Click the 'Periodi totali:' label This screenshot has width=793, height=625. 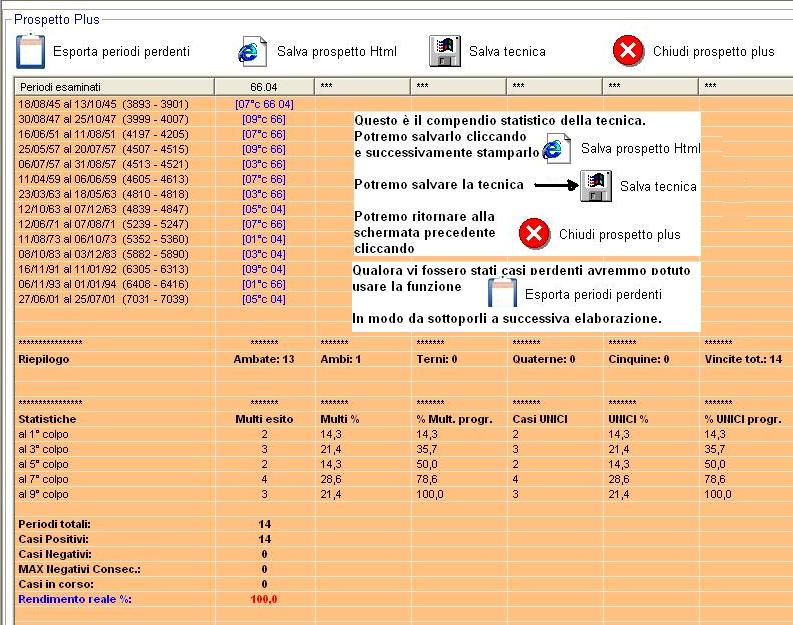click(x=55, y=524)
